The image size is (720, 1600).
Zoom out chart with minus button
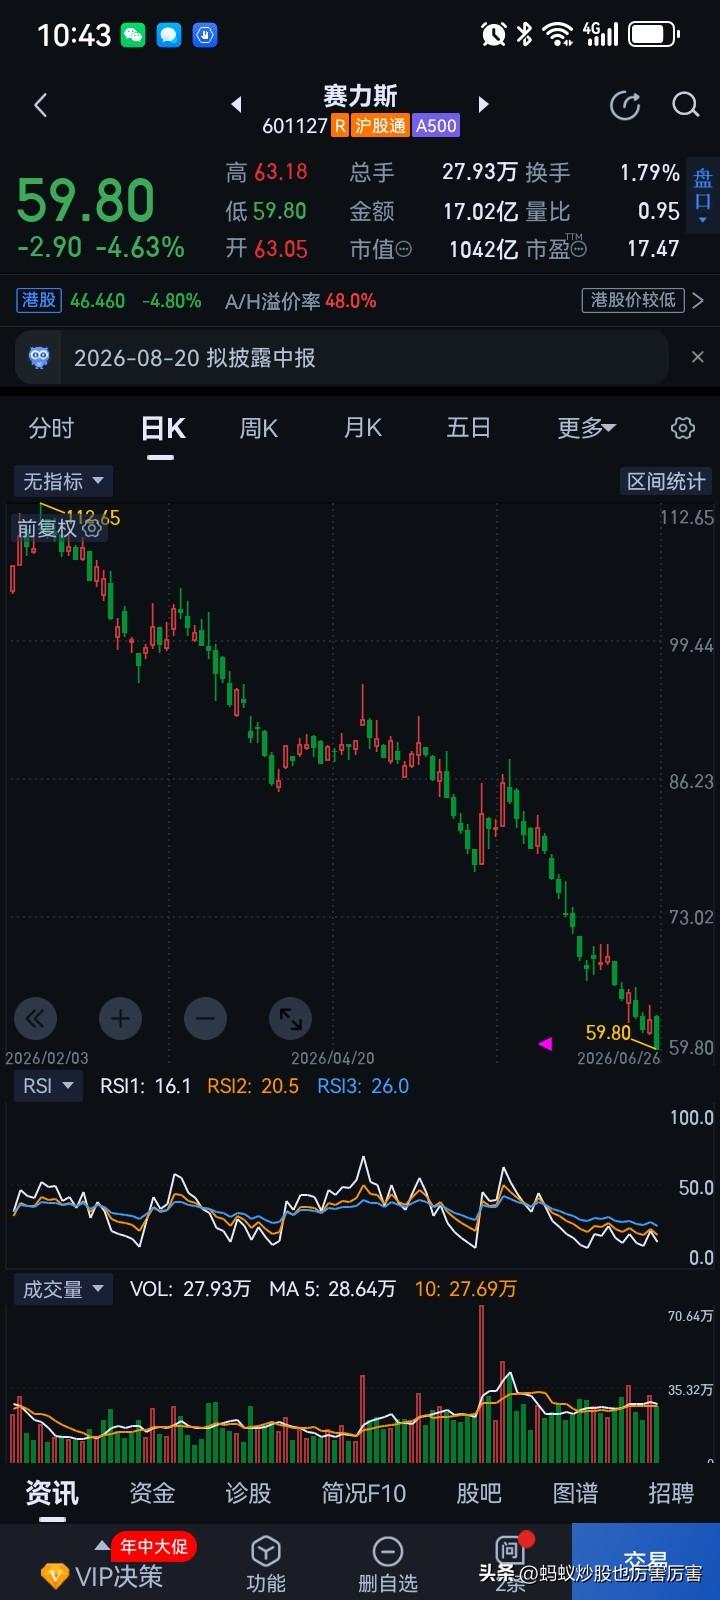pos(205,1019)
